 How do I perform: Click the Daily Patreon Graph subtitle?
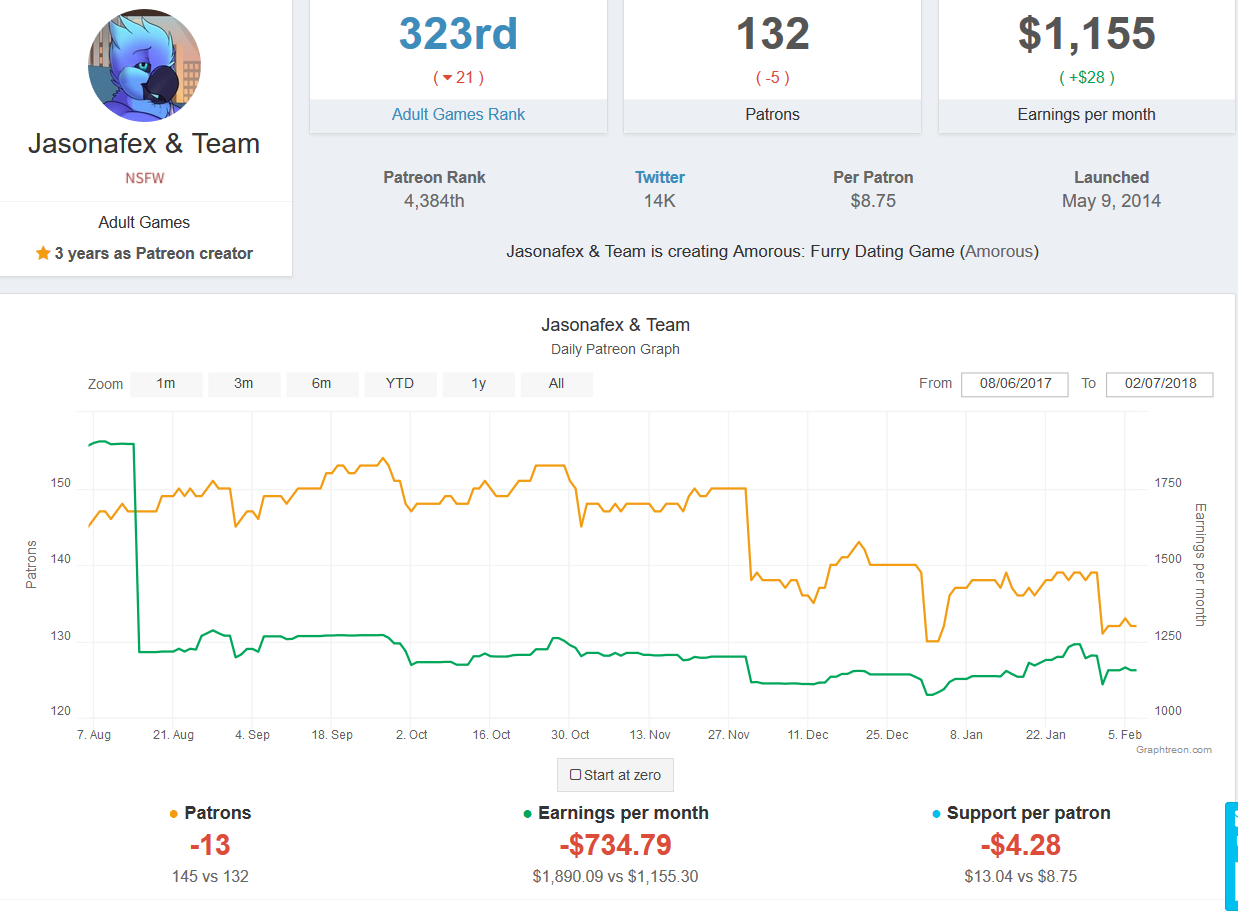[615, 349]
